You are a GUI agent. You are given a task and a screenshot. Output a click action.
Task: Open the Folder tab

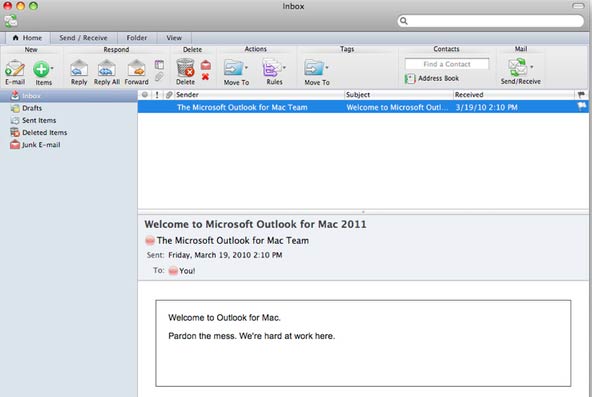137,38
